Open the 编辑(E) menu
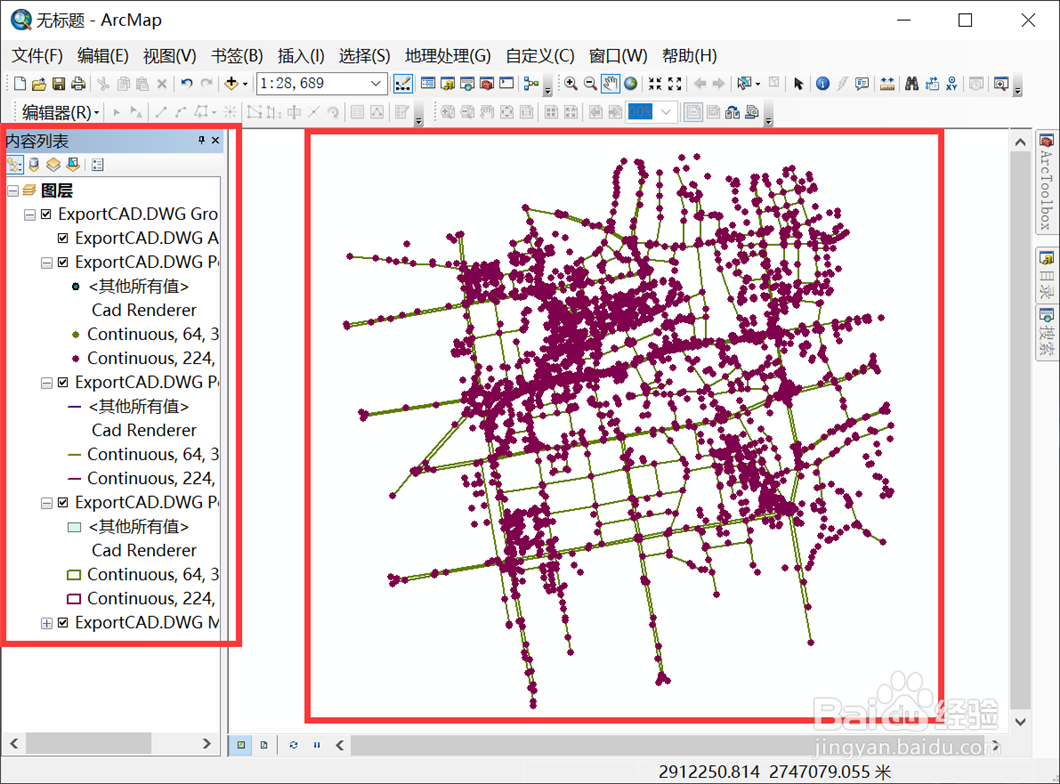The image size is (1060, 784). [103, 56]
